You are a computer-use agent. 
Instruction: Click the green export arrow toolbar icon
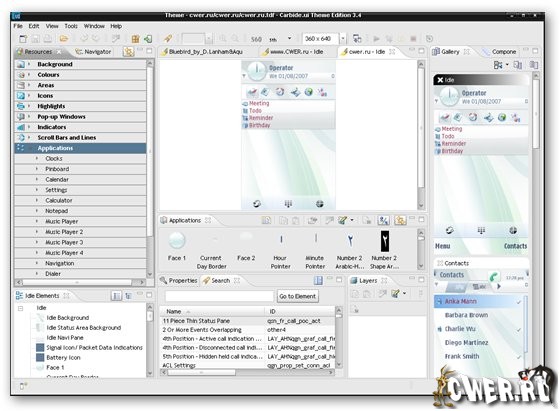click(x=148, y=39)
